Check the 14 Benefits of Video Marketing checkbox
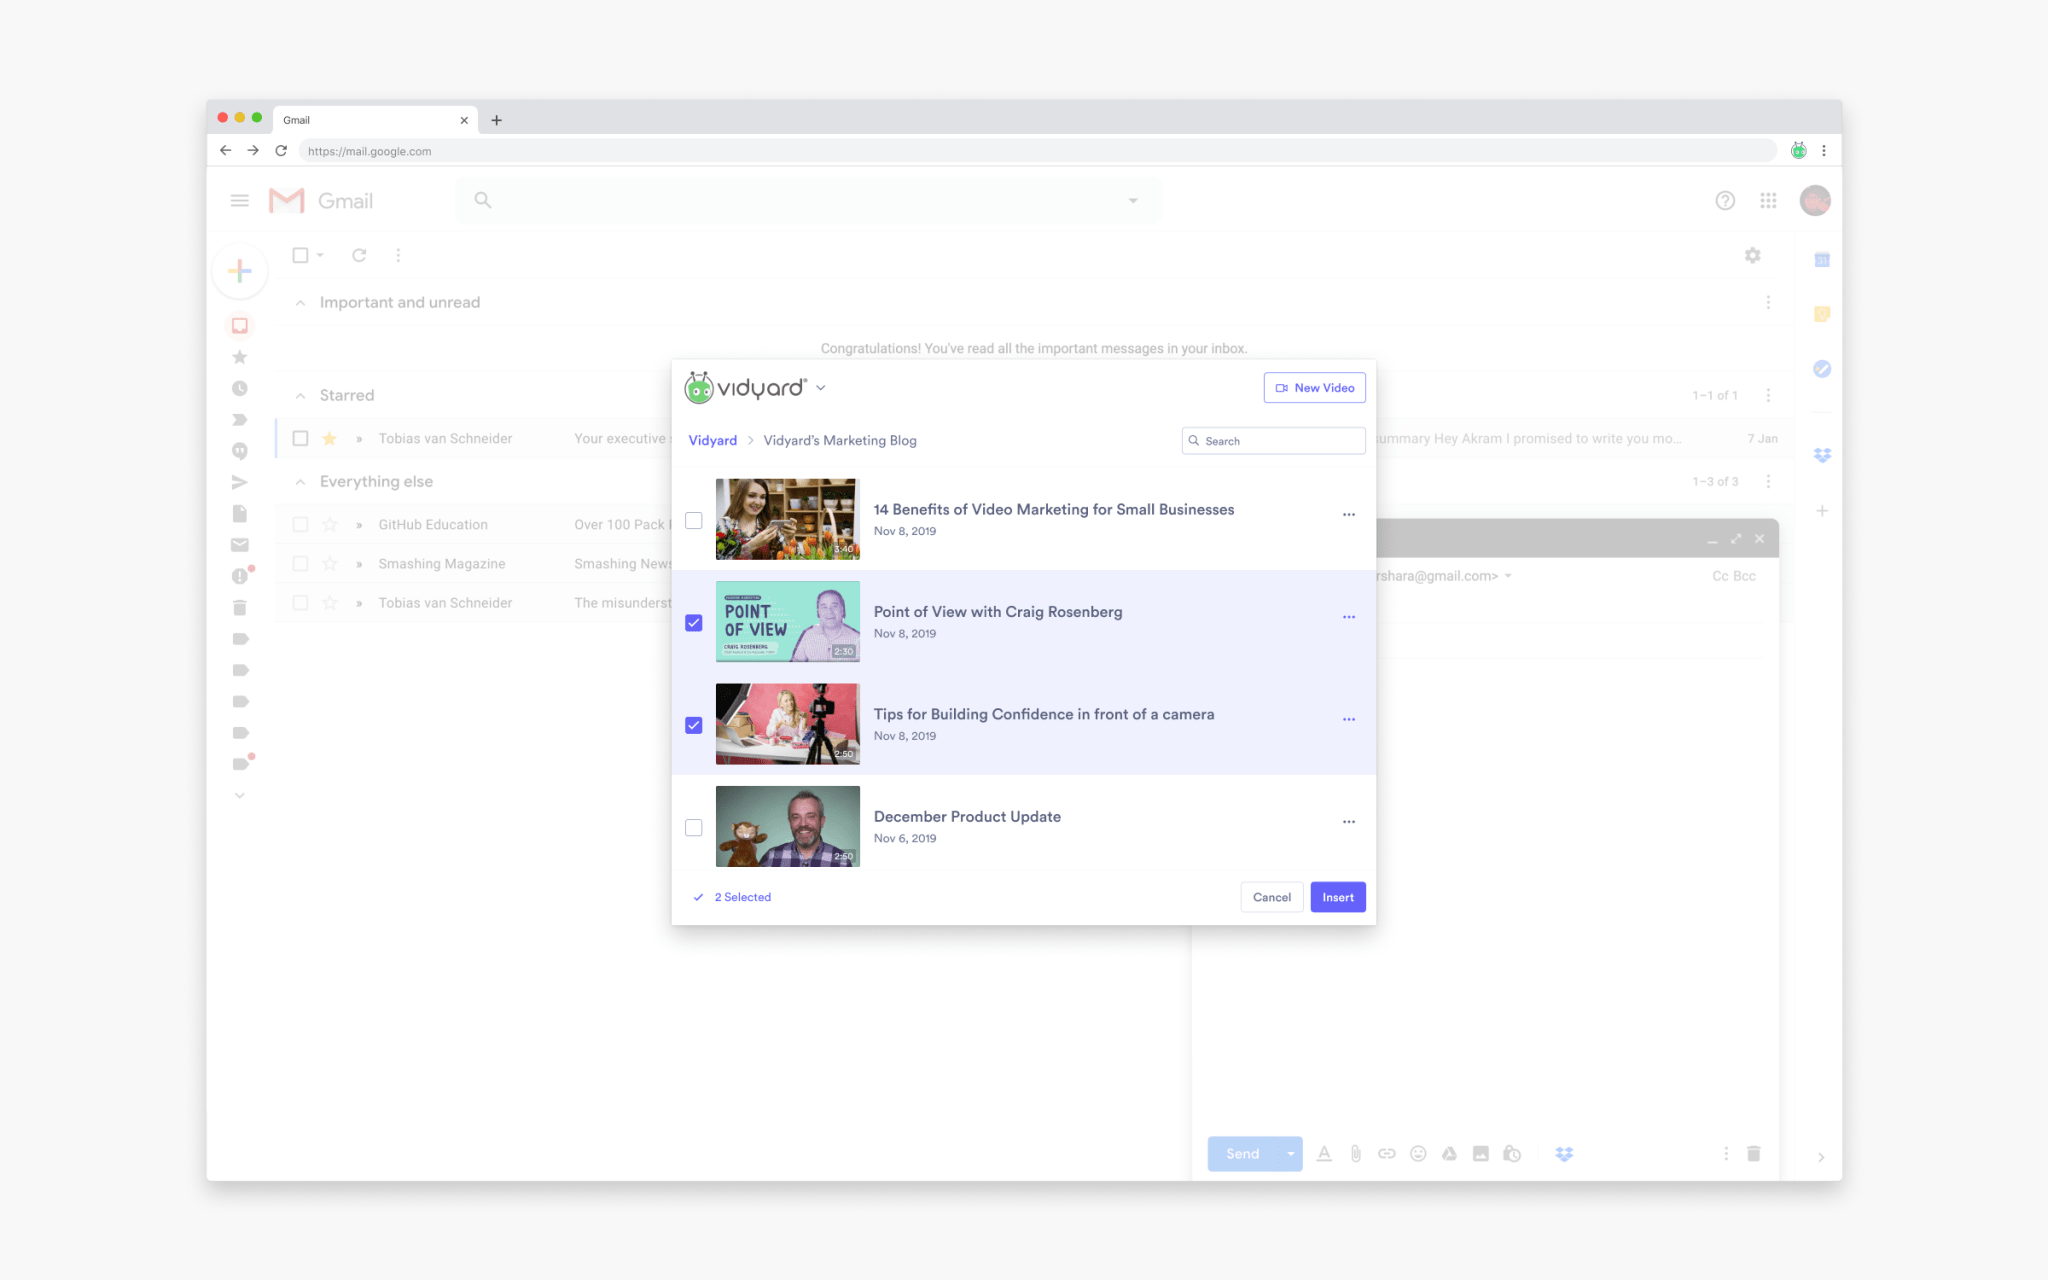This screenshot has height=1280, width=2048. [x=693, y=520]
